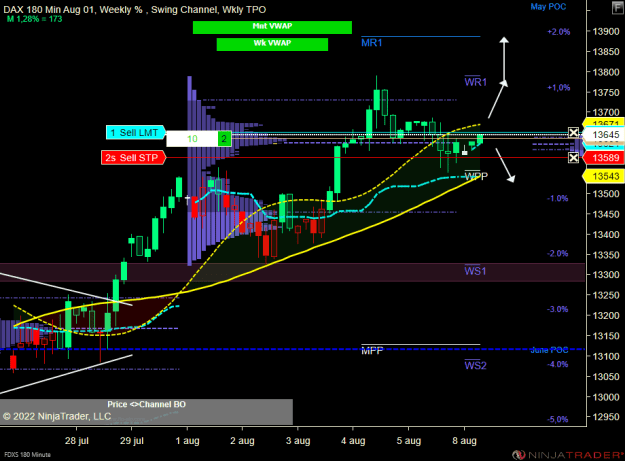
Task: Cancel the Sell LMT order with its X
Action: click(573, 133)
